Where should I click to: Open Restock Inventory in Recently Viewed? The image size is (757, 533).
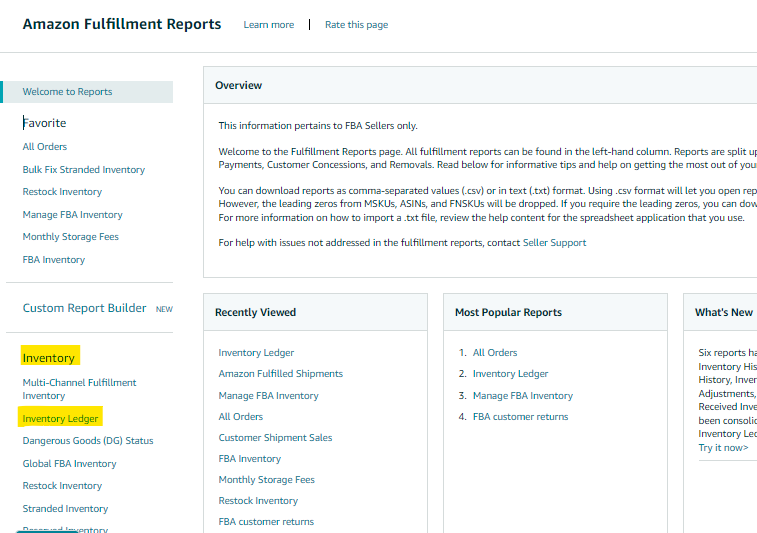258,501
